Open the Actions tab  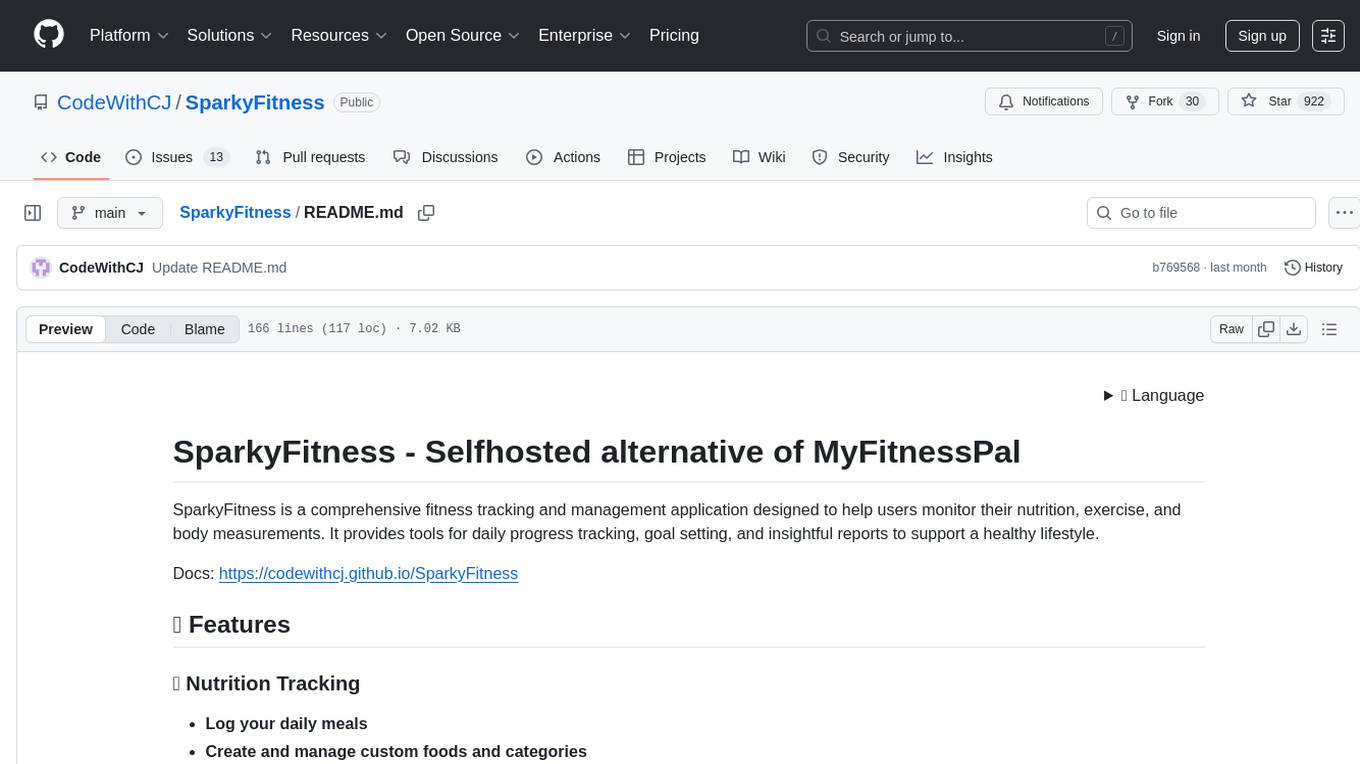pos(563,157)
